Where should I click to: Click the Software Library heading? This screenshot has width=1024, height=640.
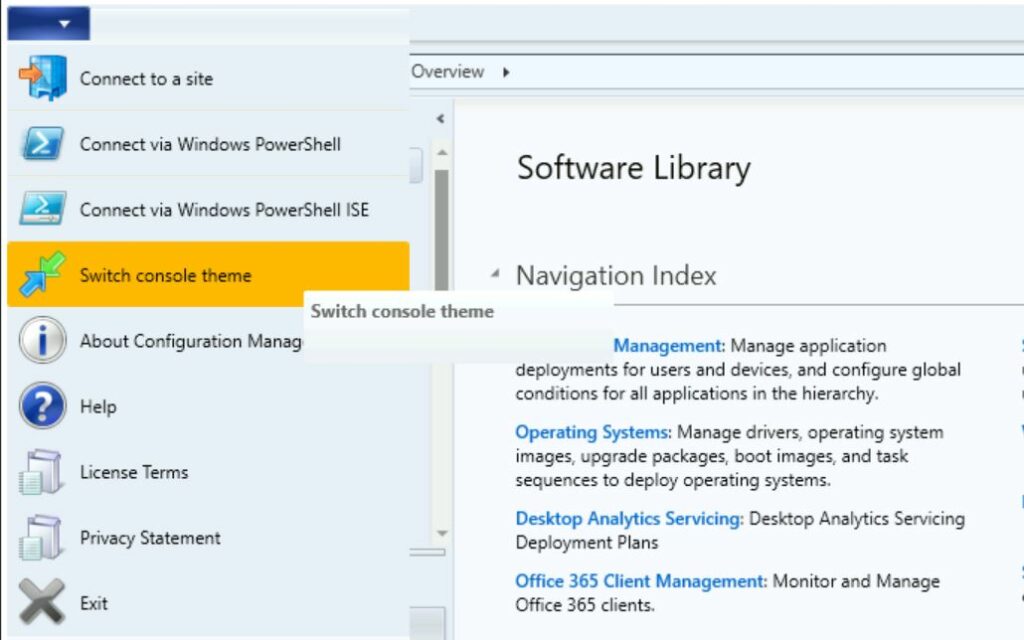point(633,168)
